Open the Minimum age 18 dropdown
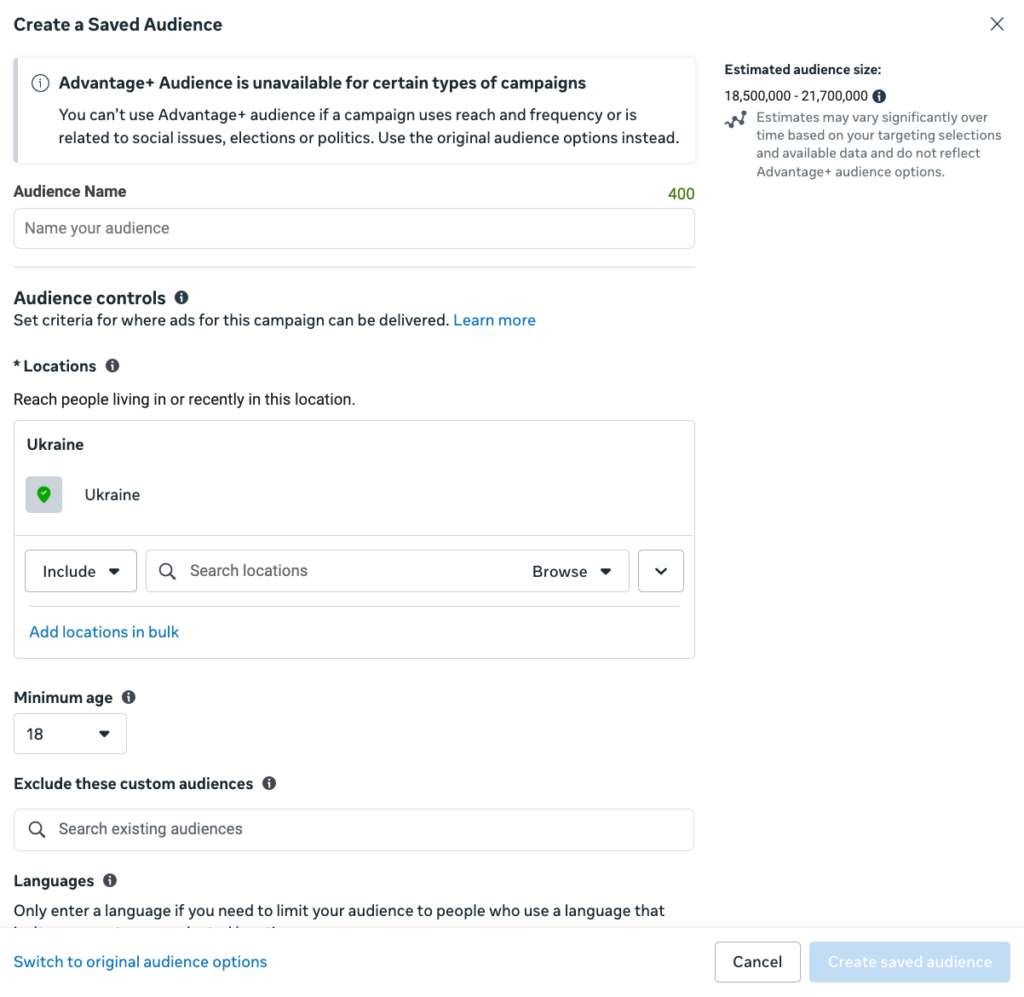The image size is (1024, 997). pyautogui.click(x=70, y=734)
